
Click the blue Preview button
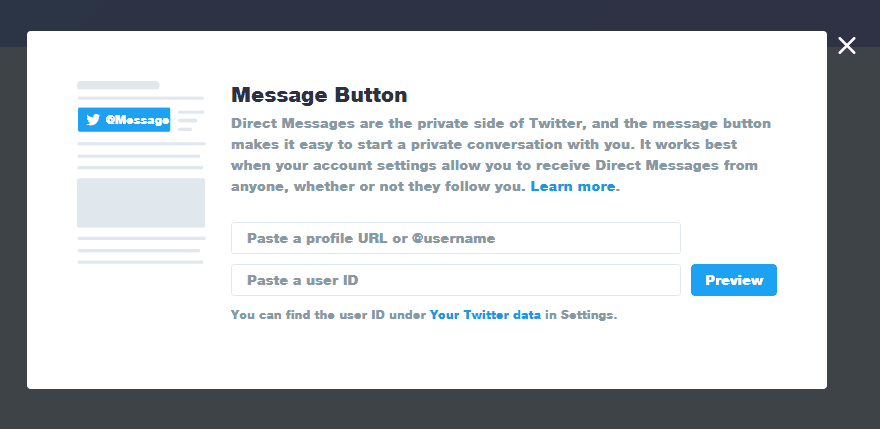pyautogui.click(x=734, y=280)
